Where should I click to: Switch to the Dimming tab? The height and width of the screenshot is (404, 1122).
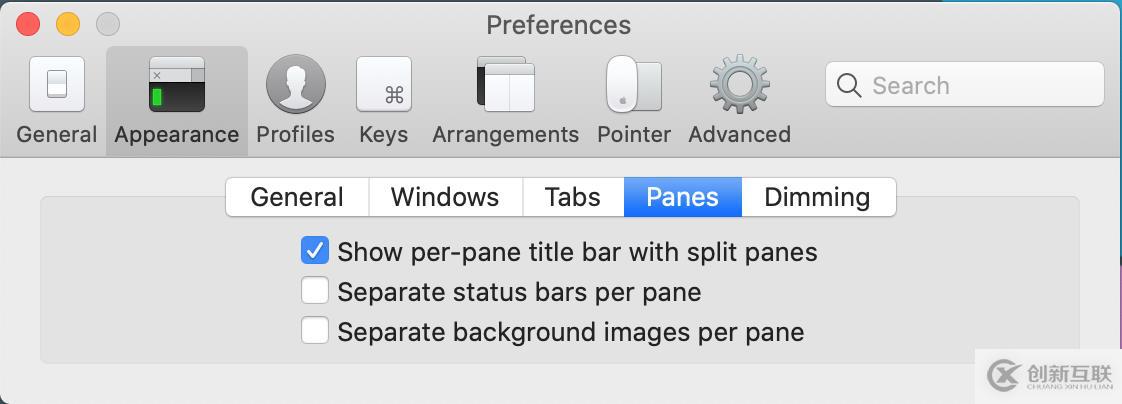coord(817,197)
